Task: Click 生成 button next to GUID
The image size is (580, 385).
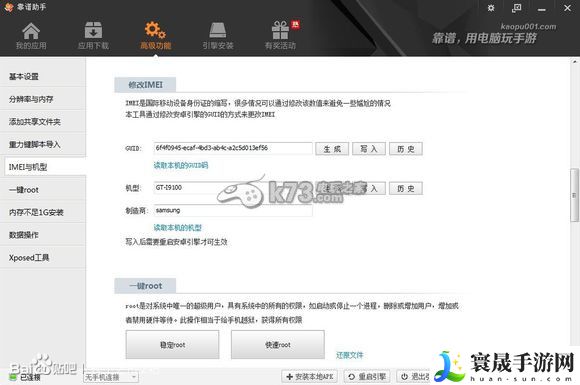Action: coord(332,149)
